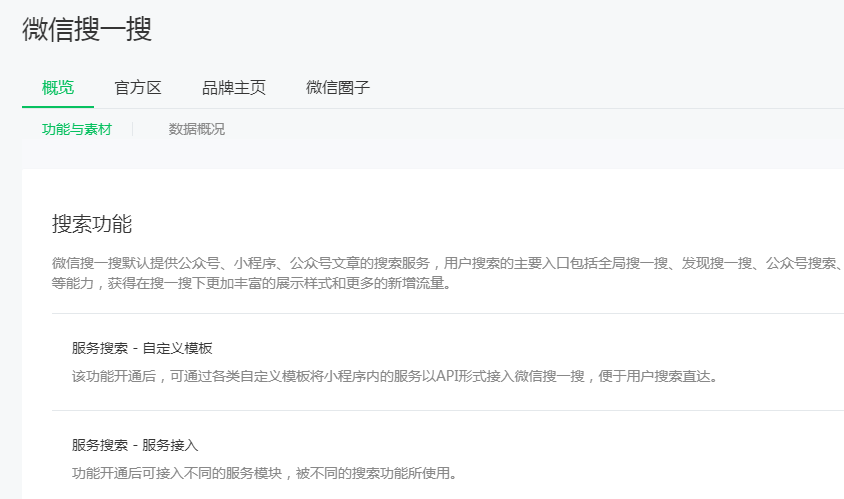Click the line separating 自定义模板 and 服务接入

coord(447,410)
